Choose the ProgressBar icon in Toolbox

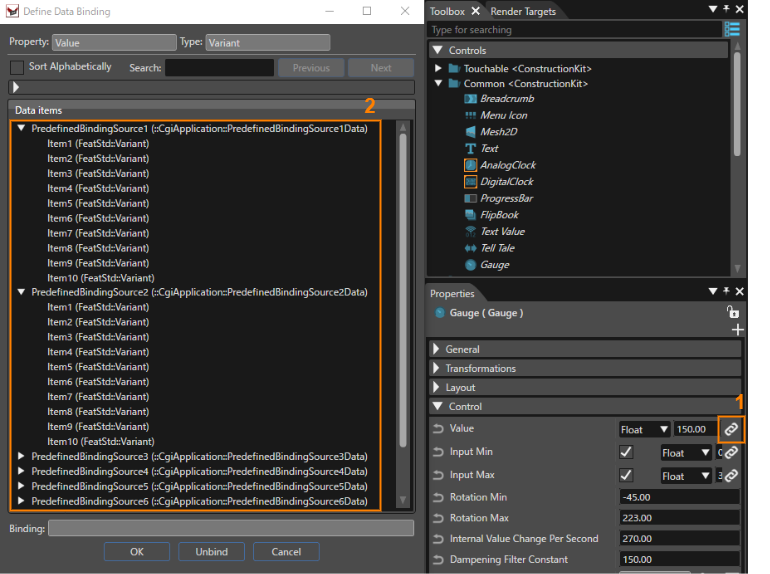pyautogui.click(x=470, y=198)
